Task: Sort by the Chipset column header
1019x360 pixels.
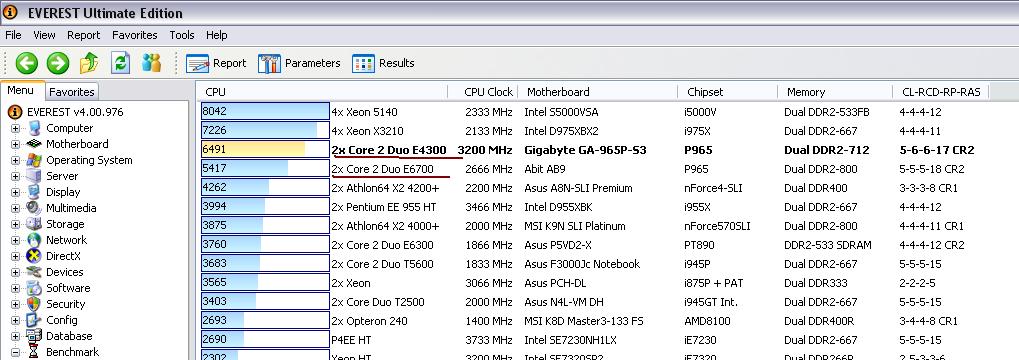Action: pyautogui.click(x=728, y=92)
